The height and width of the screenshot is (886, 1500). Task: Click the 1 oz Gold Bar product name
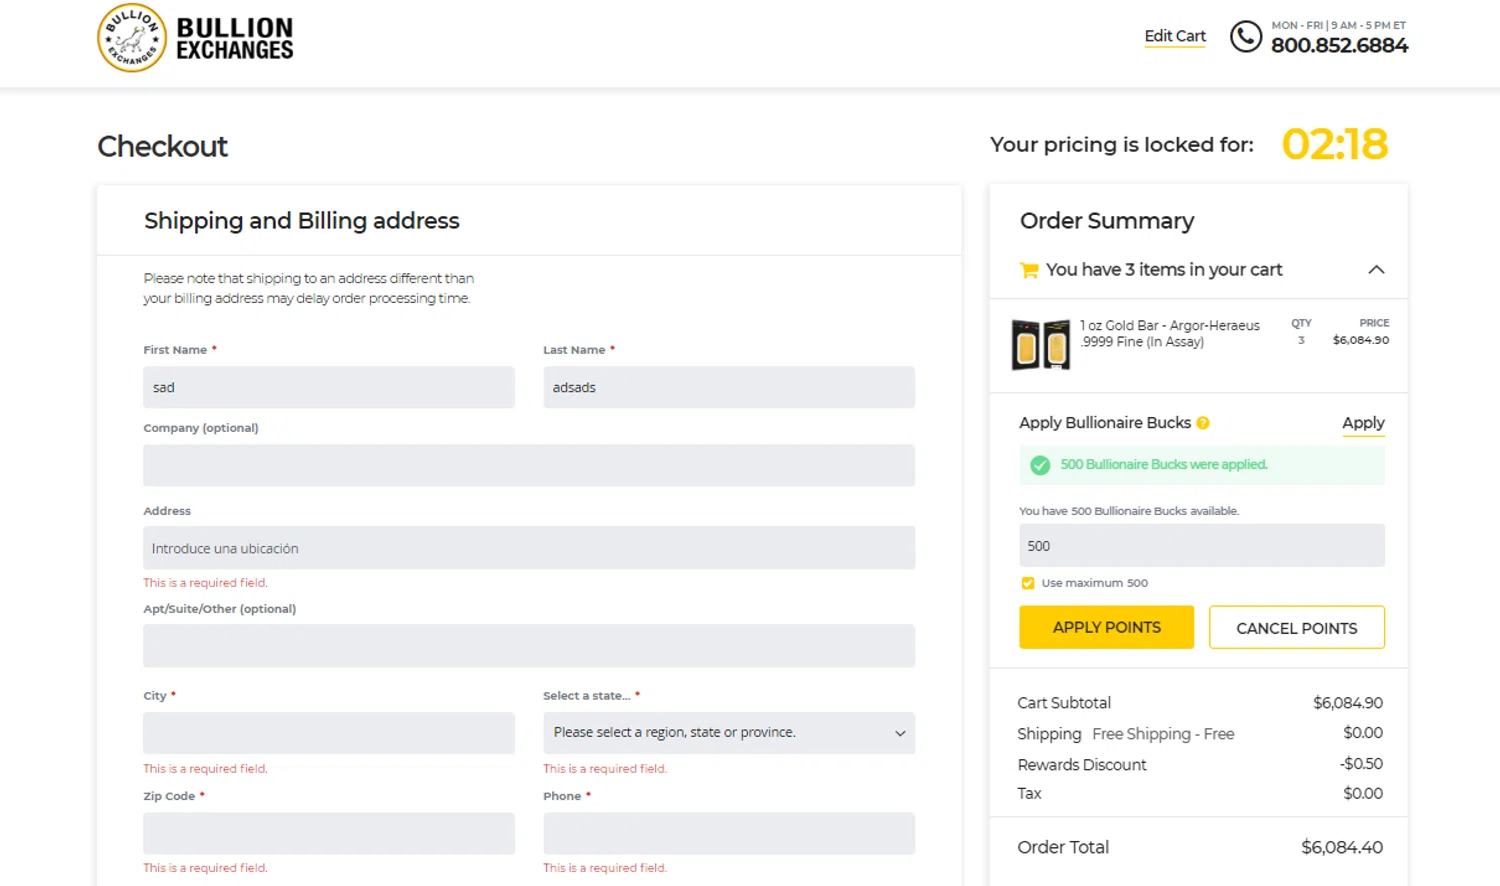pos(1170,334)
